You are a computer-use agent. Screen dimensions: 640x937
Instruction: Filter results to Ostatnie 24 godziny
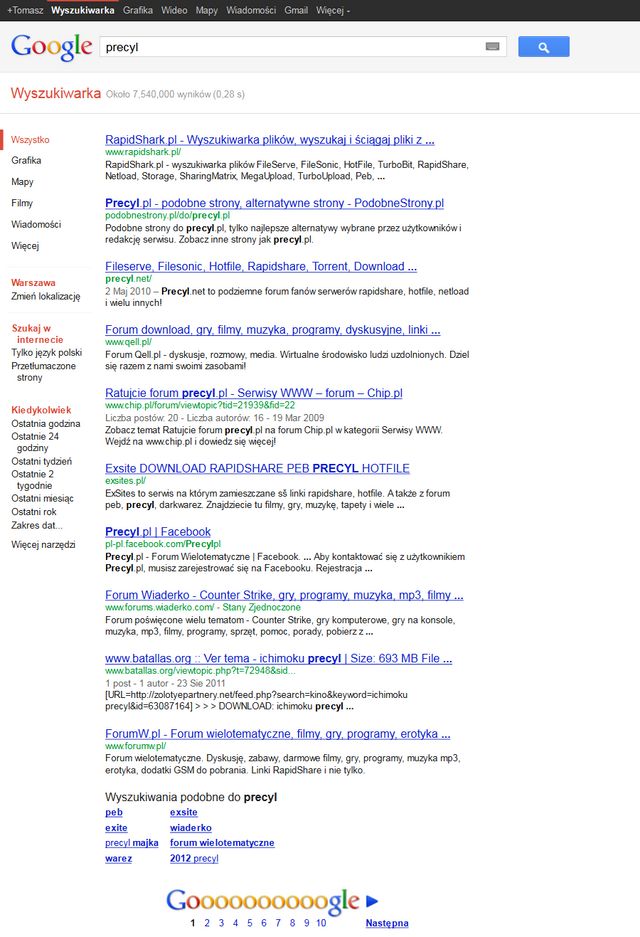(35, 442)
